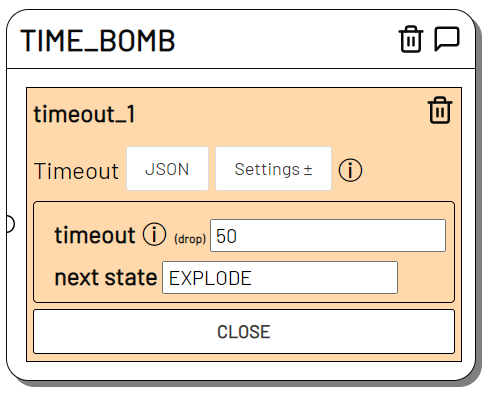The image size is (486, 394).
Task: Remove timeout_1 using its trash icon
Action: (x=440, y=110)
